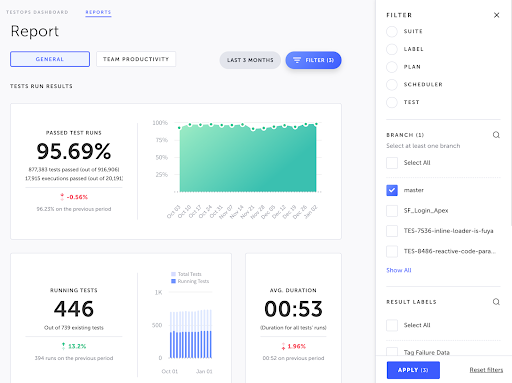
Task: Click the red decrease arrow beside -0.56%
Action: (62, 197)
